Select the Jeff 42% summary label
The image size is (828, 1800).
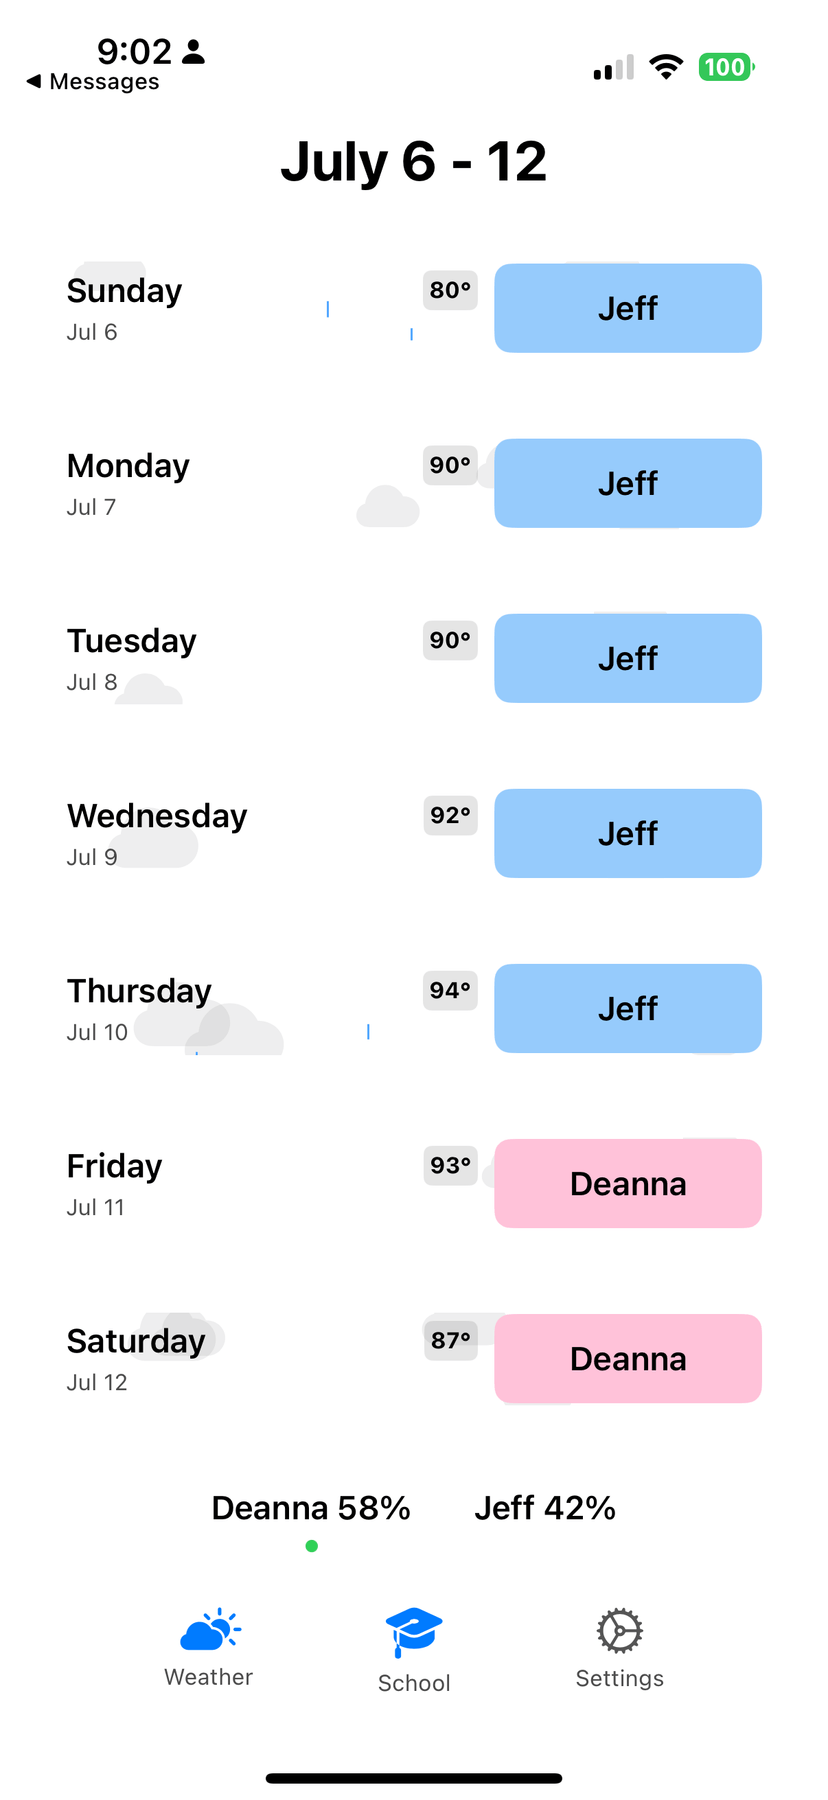545,1508
